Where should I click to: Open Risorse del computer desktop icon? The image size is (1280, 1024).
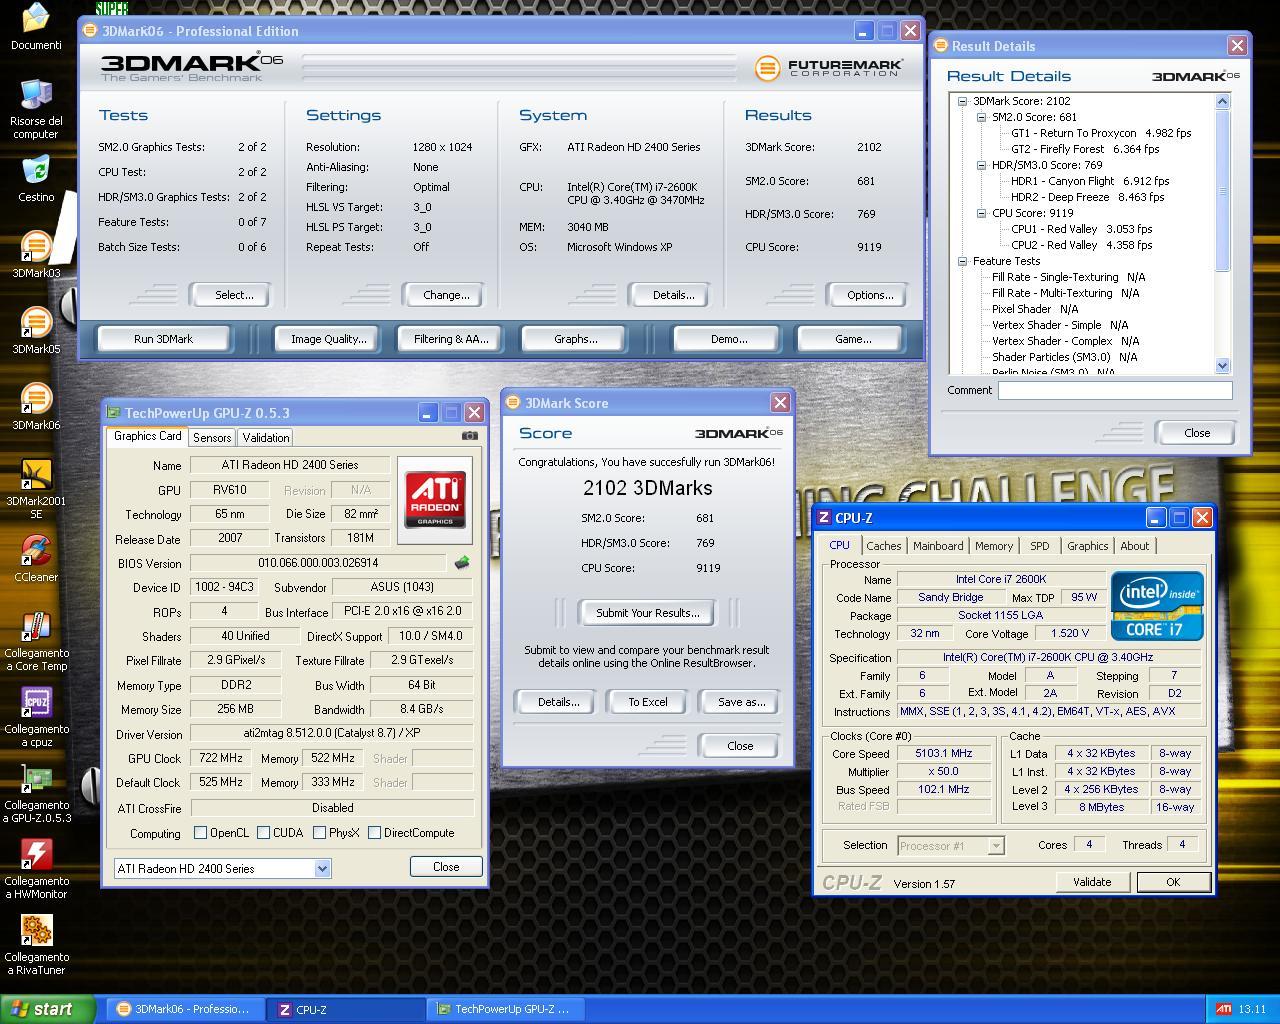click(x=36, y=109)
